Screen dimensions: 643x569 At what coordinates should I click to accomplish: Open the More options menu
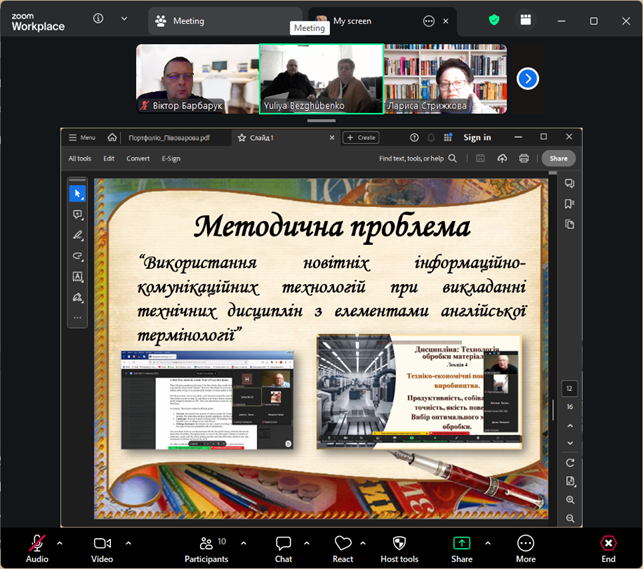(526, 549)
